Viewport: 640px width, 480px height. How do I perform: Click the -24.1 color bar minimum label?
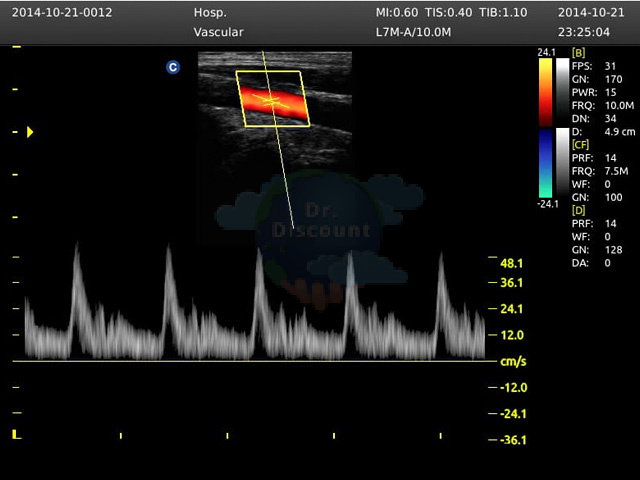548,204
